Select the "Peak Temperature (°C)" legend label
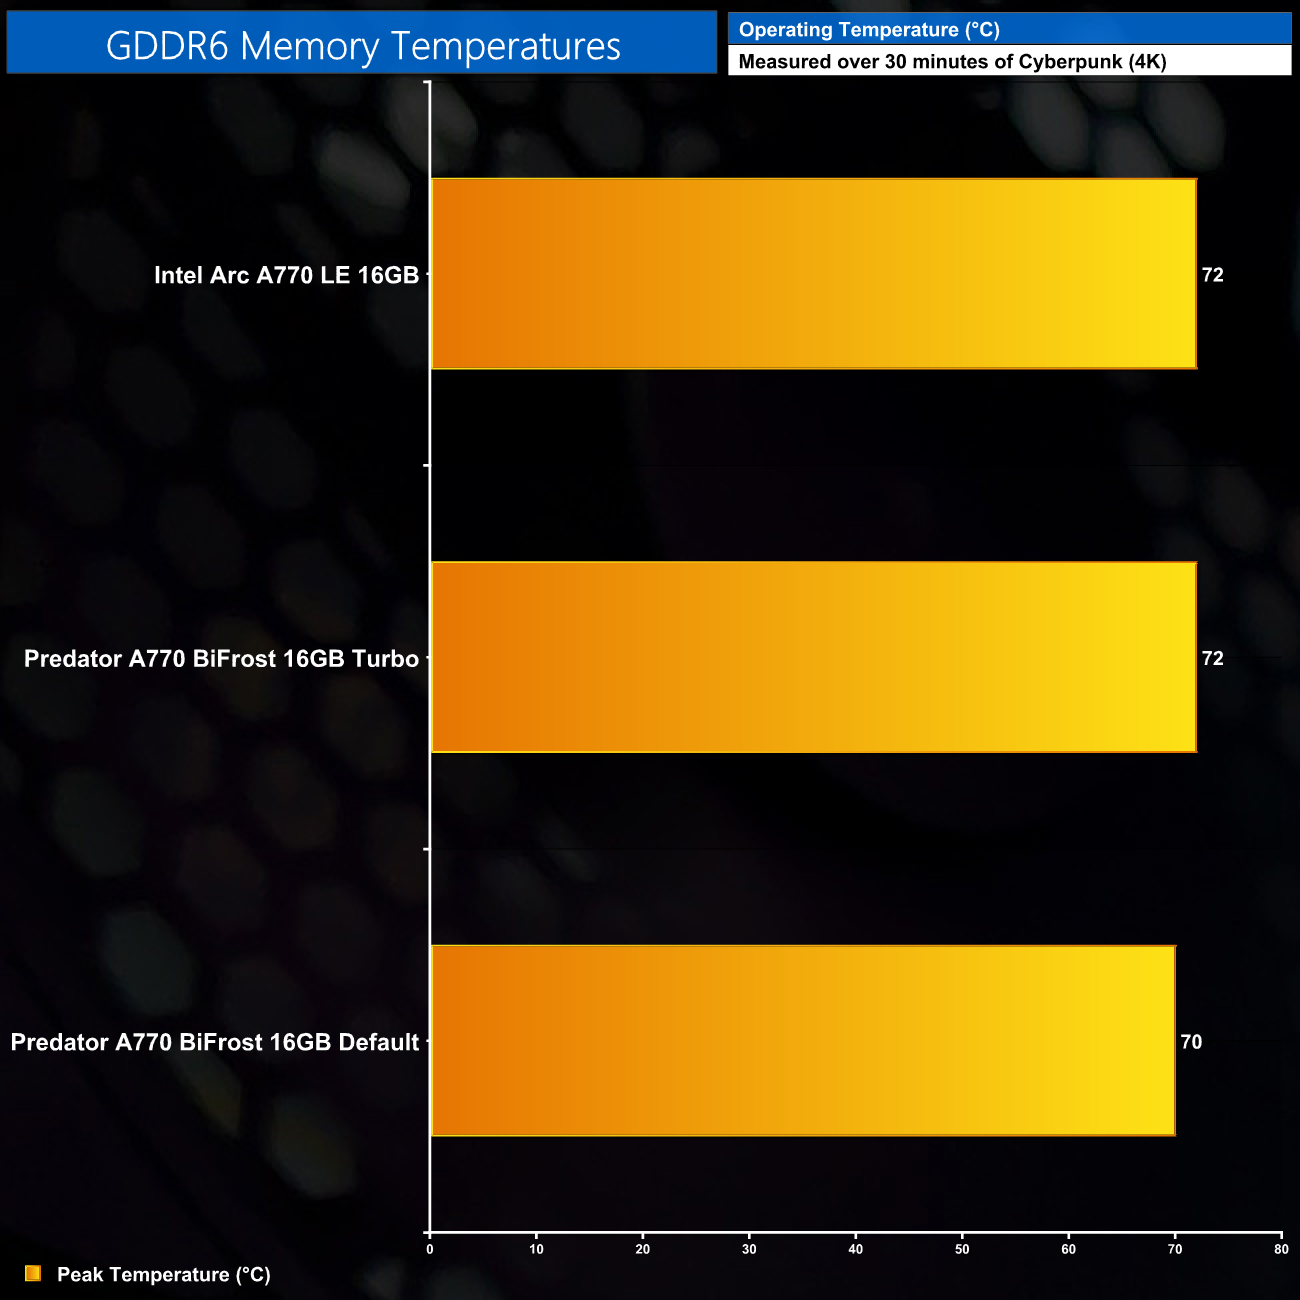 (x=164, y=1274)
